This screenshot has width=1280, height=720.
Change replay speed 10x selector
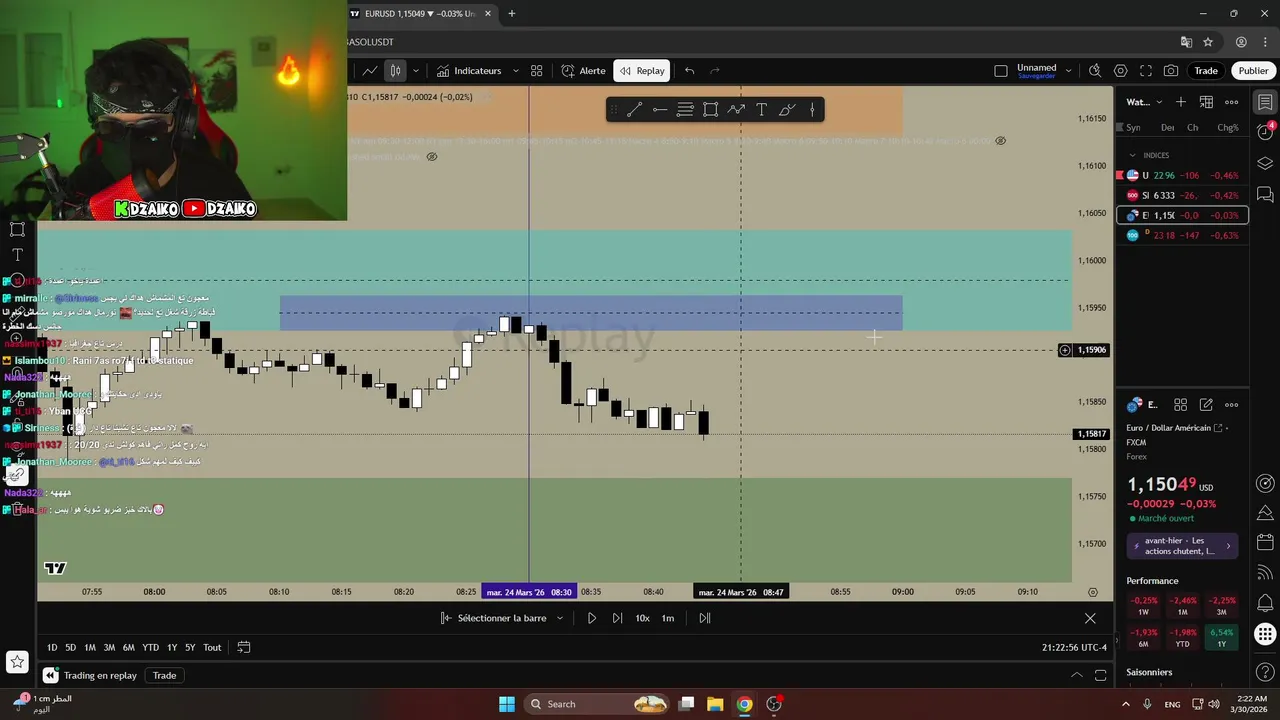coord(643,618)
